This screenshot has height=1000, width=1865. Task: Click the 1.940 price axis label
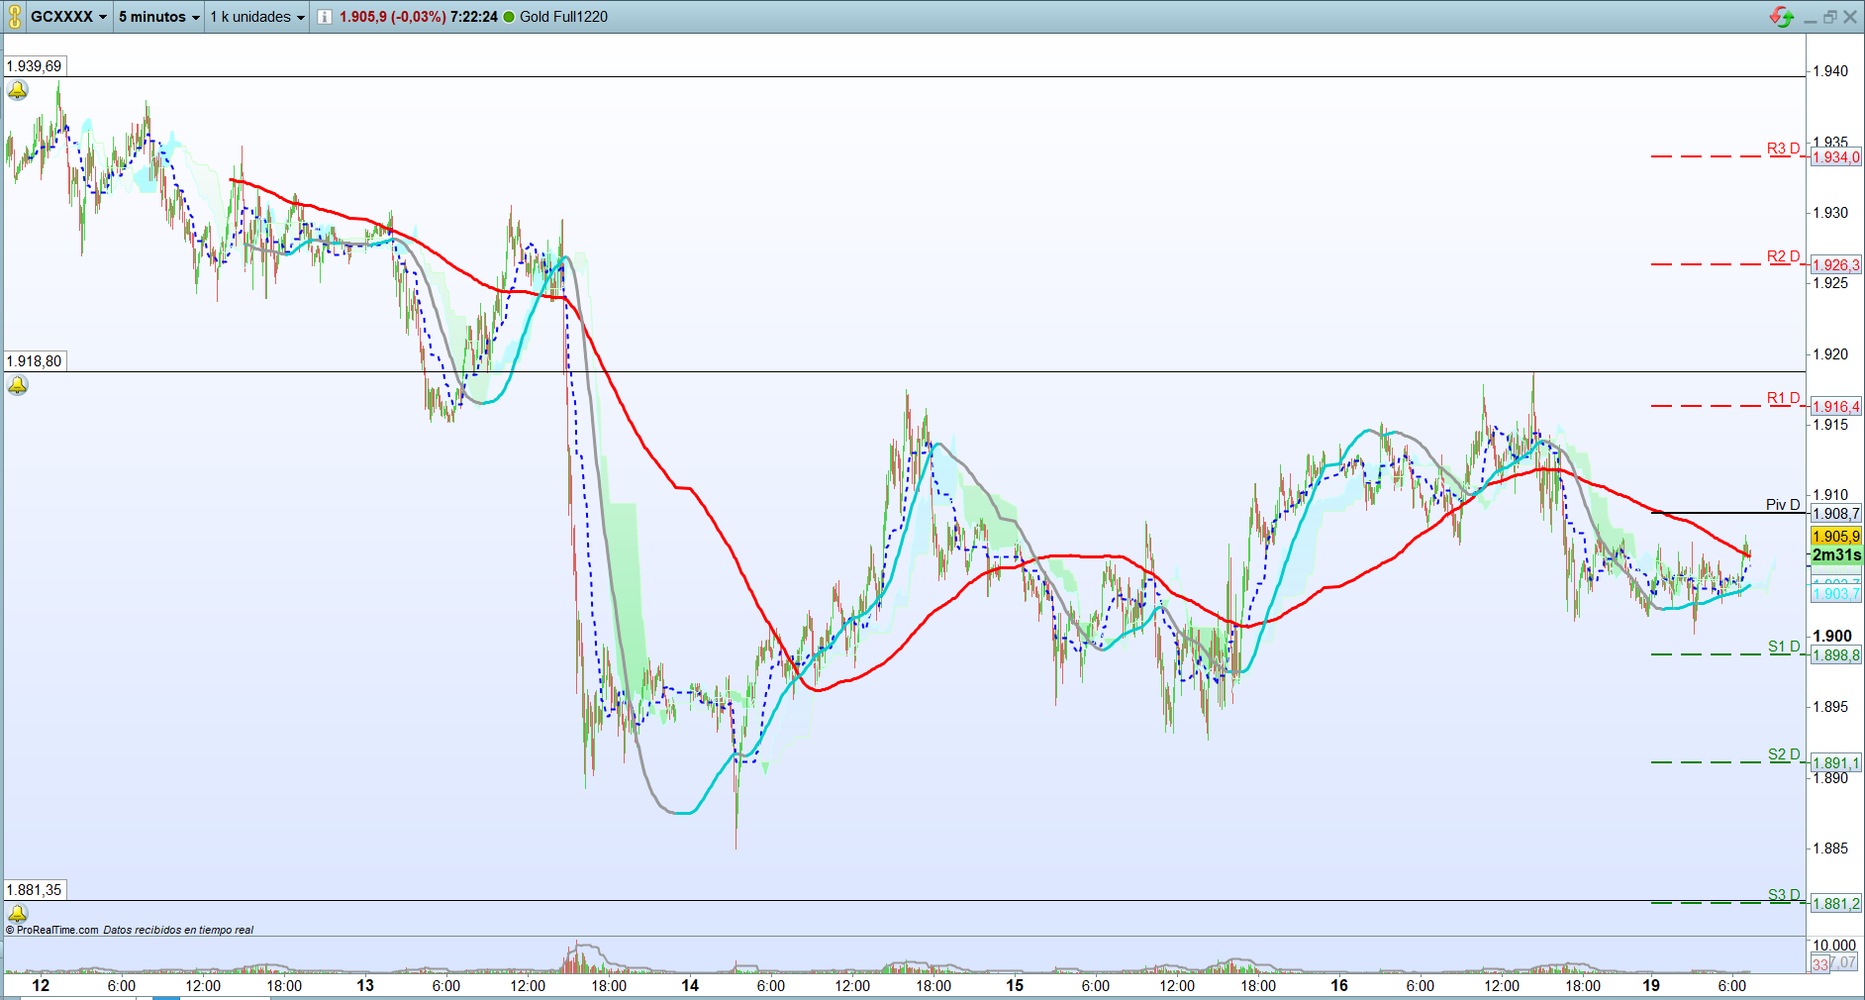[x=1831, y=71]
